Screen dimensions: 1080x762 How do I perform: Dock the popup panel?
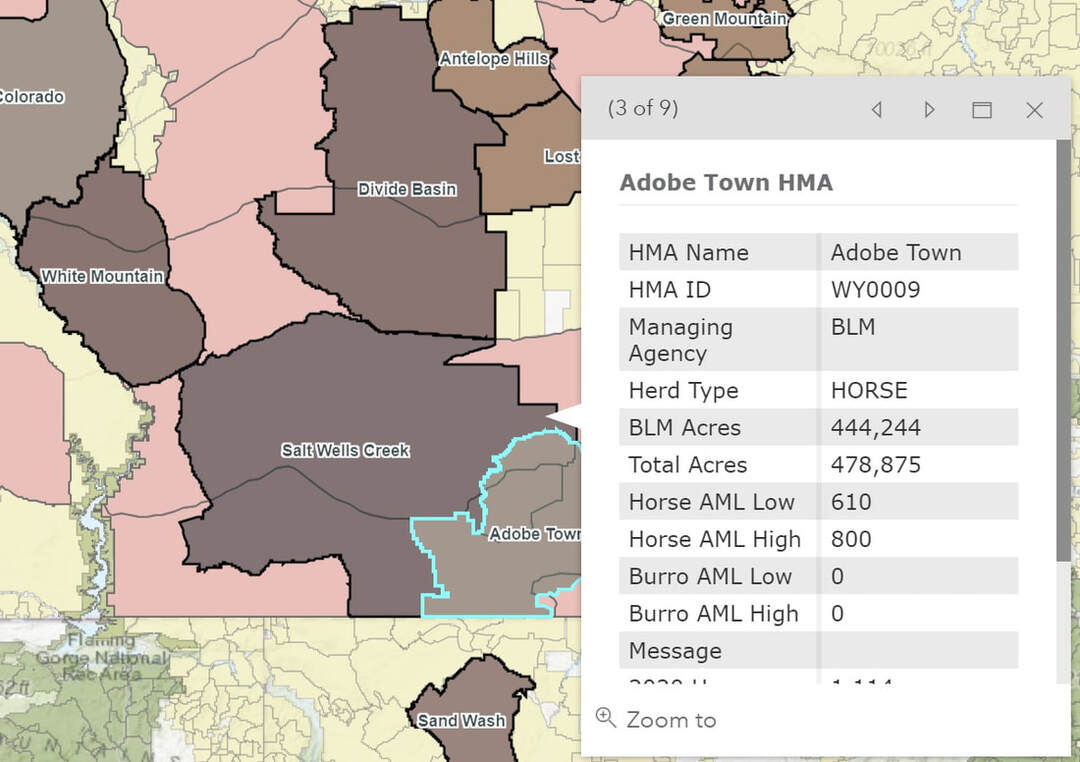tap(982, 110)
